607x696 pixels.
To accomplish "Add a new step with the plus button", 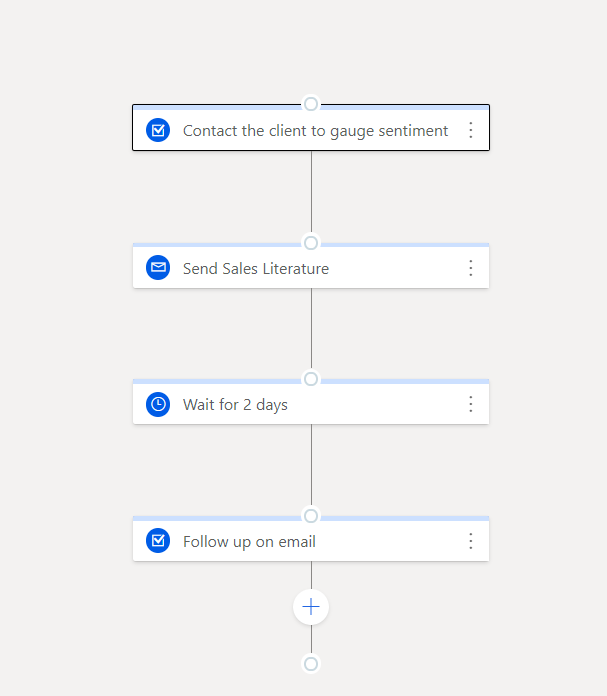I will tap(311, 607).
